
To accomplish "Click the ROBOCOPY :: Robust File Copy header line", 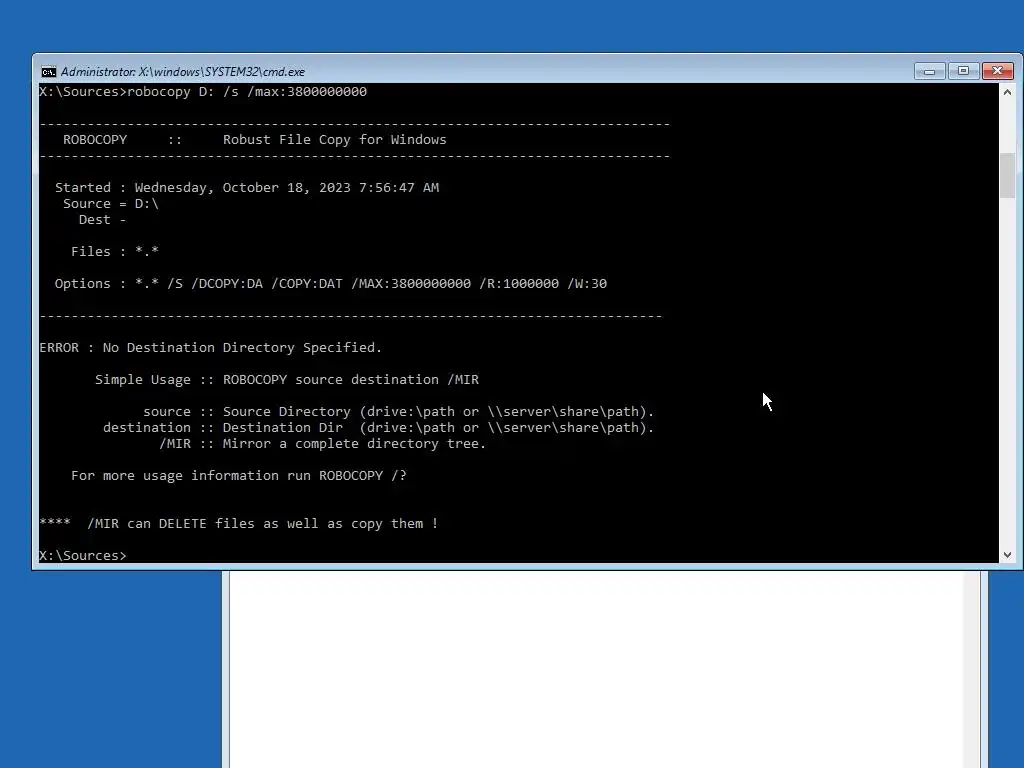I will (255, 140).
